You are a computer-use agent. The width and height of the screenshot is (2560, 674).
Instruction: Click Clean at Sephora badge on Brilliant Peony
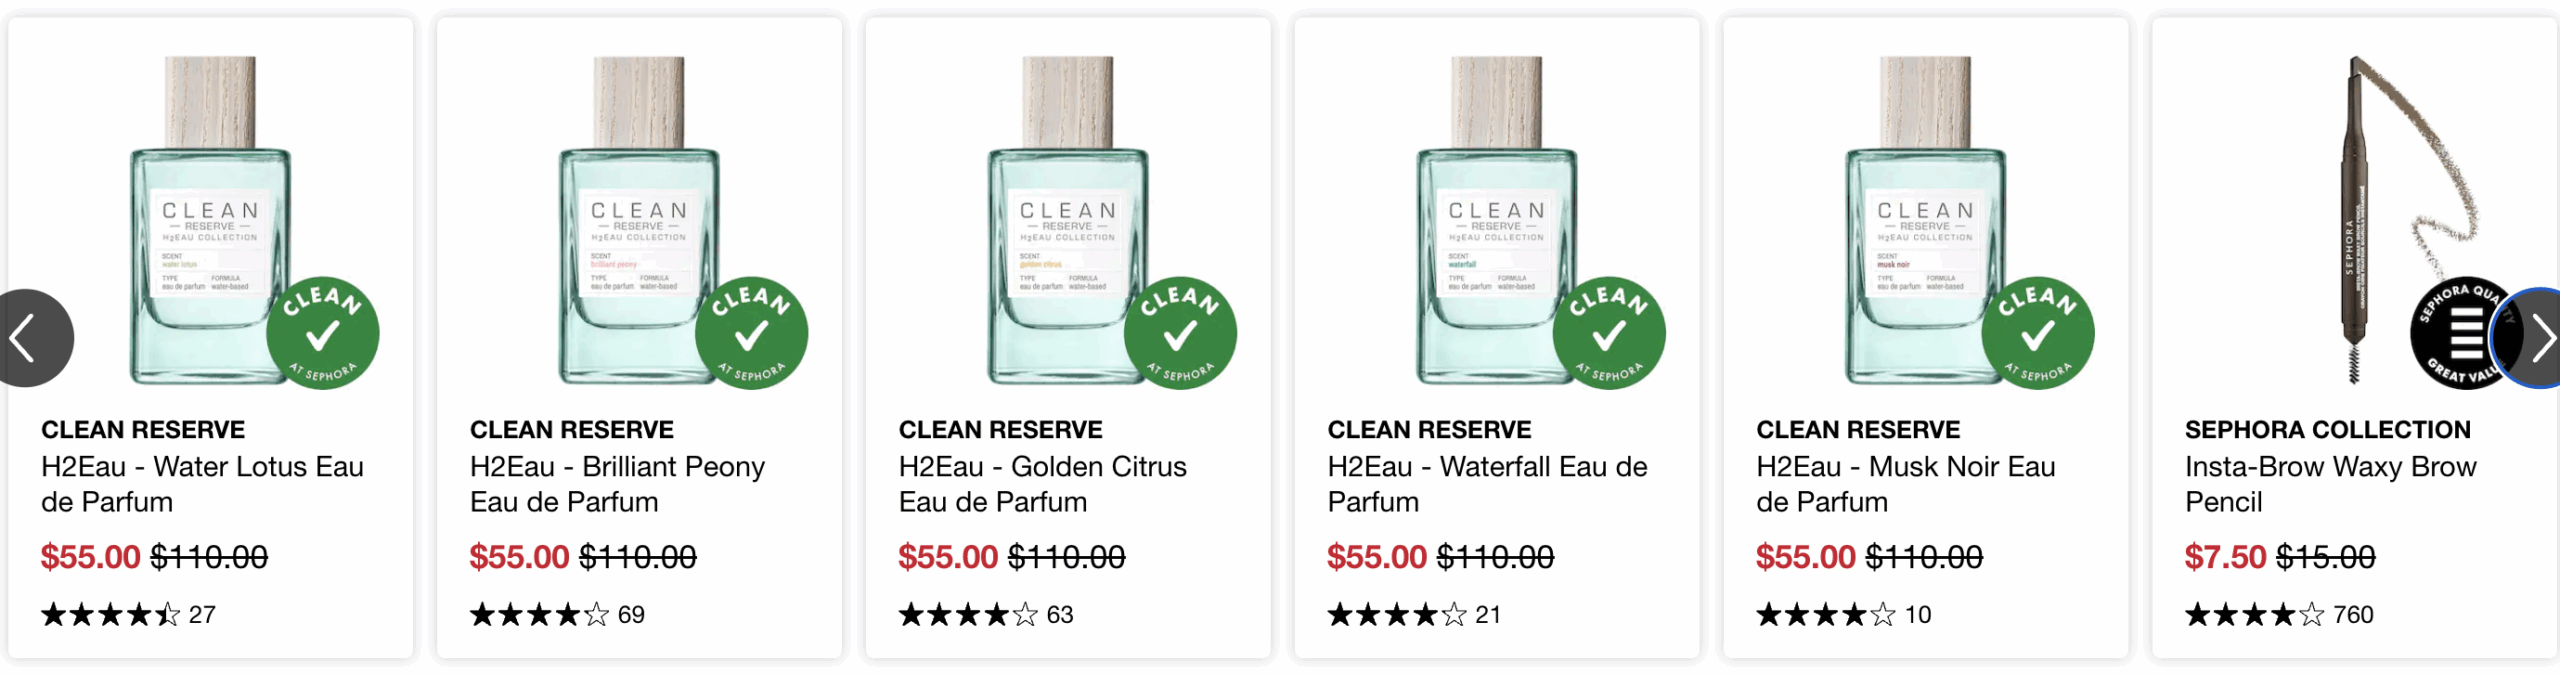[x=751, y=333]
